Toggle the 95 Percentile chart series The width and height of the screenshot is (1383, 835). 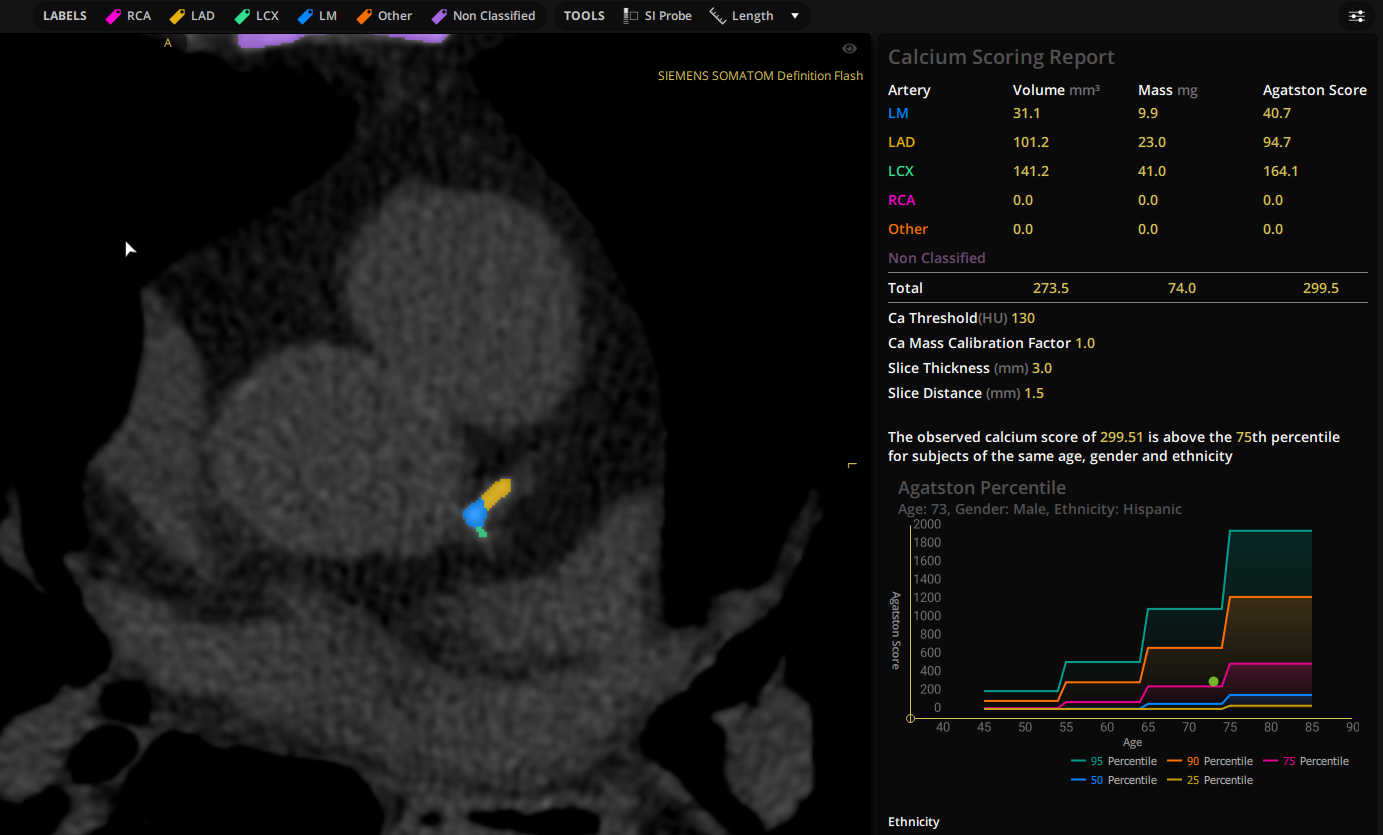click(x=1113, y=761)
